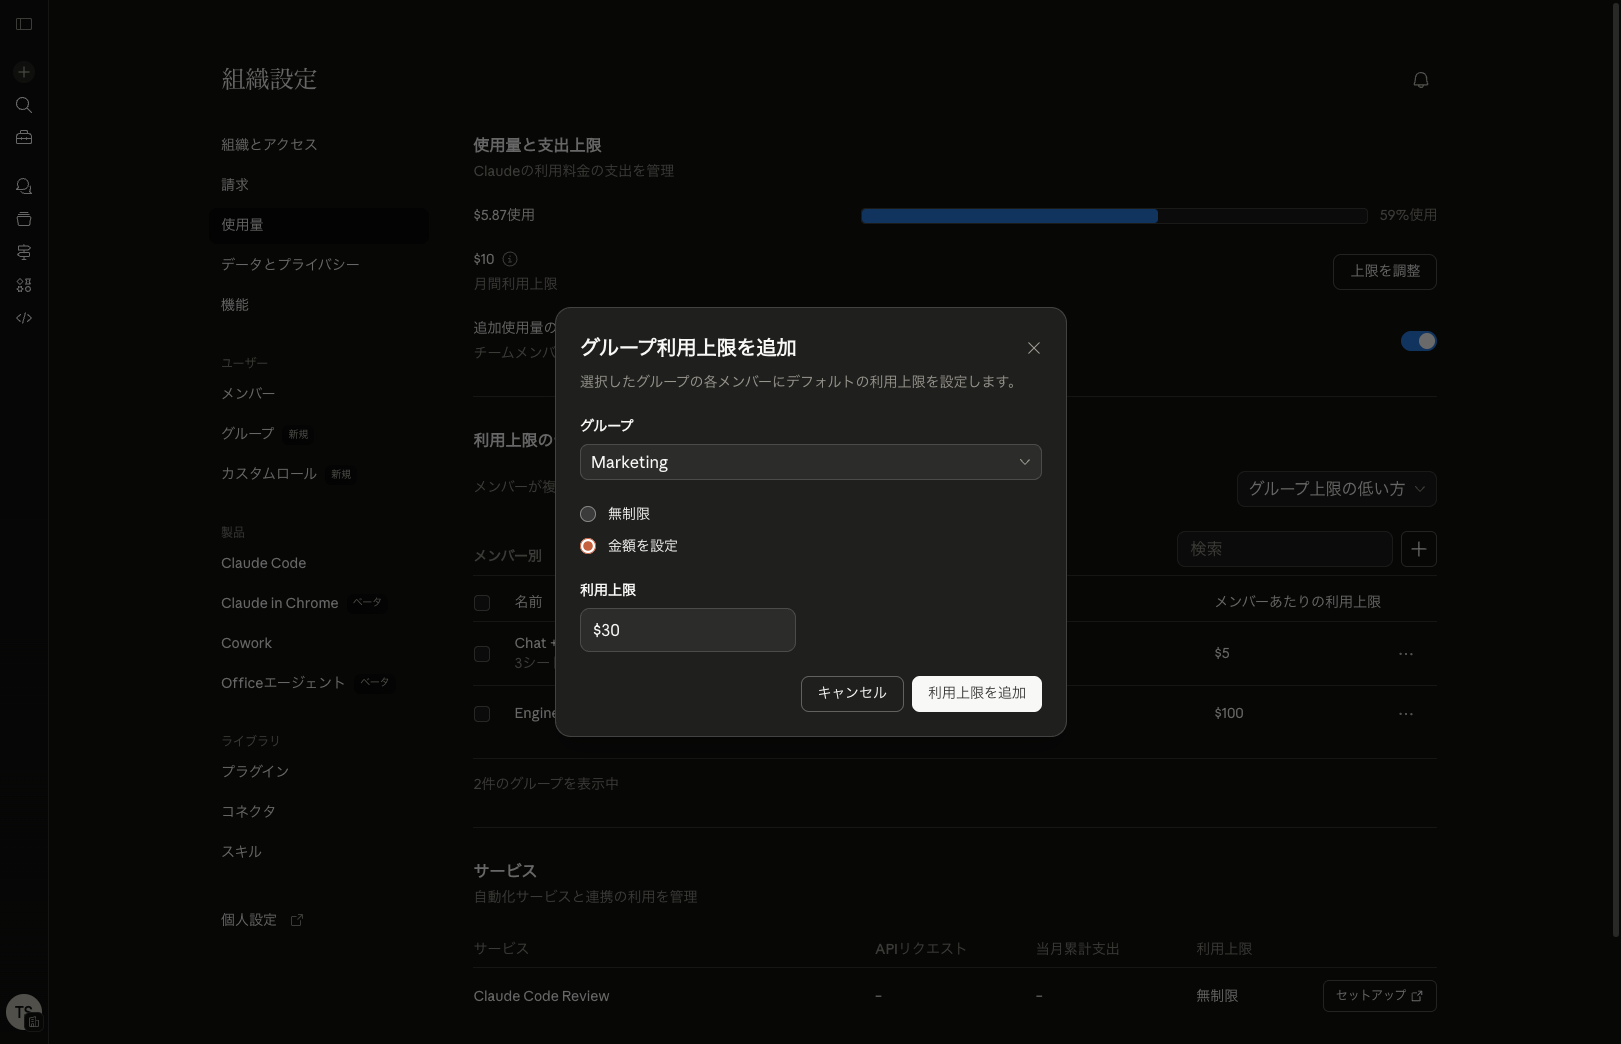Open the chats icon in the sidebar
The width and height of the screenshot is (1621, 1044).
pos(24,186)
